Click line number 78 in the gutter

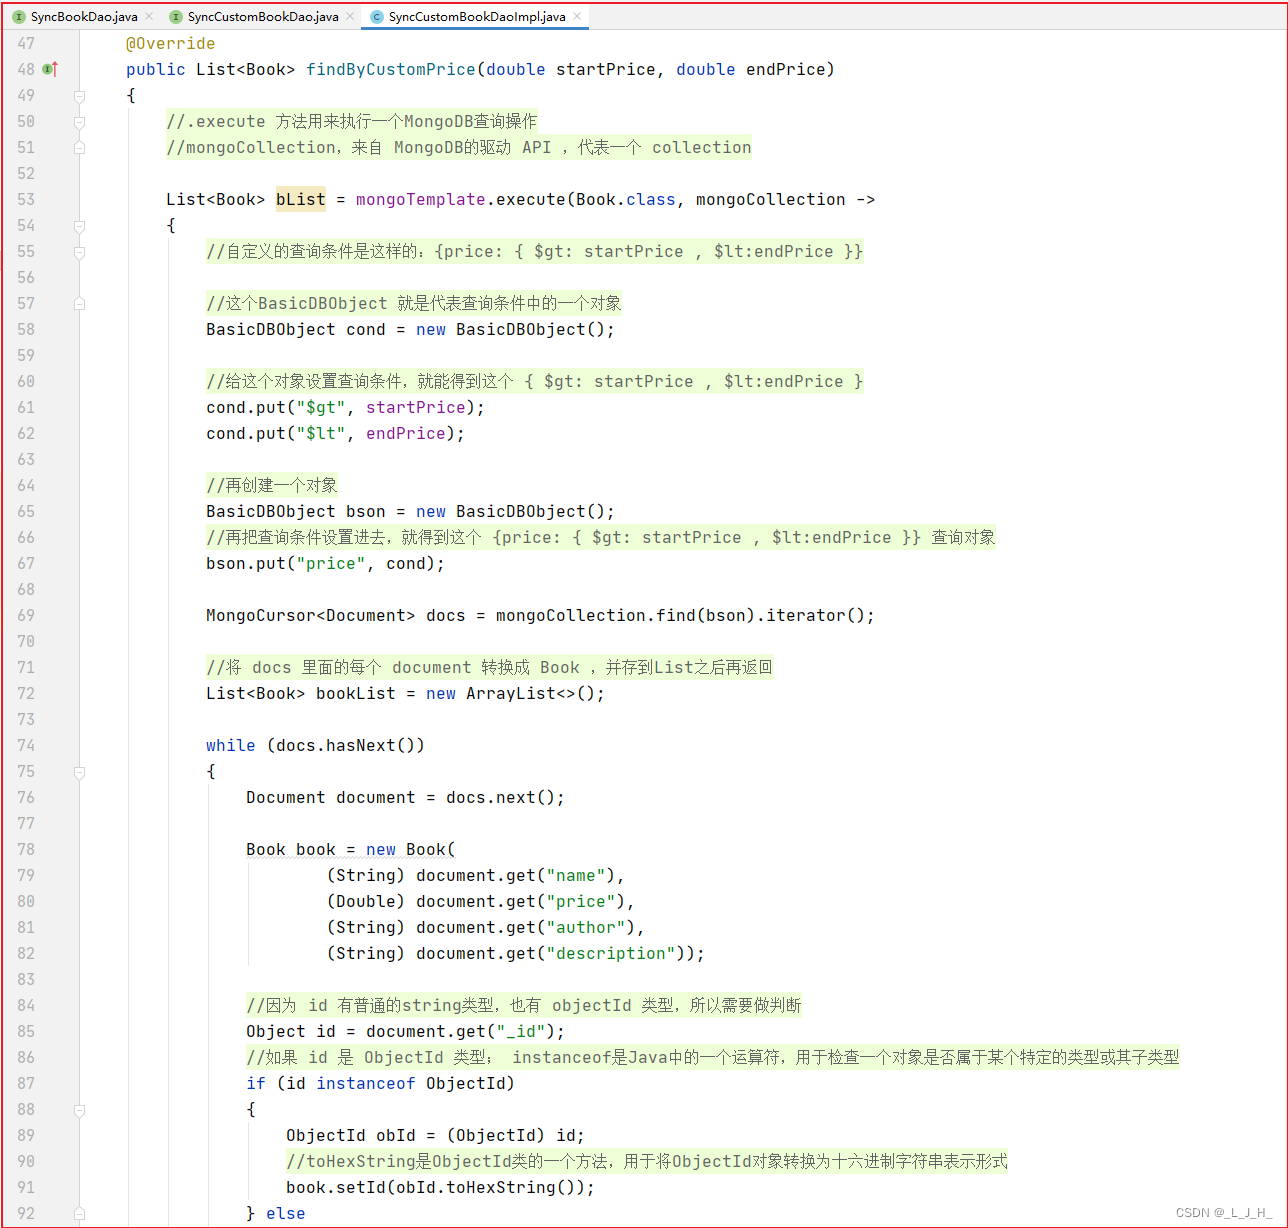click(x=26, y=850)
